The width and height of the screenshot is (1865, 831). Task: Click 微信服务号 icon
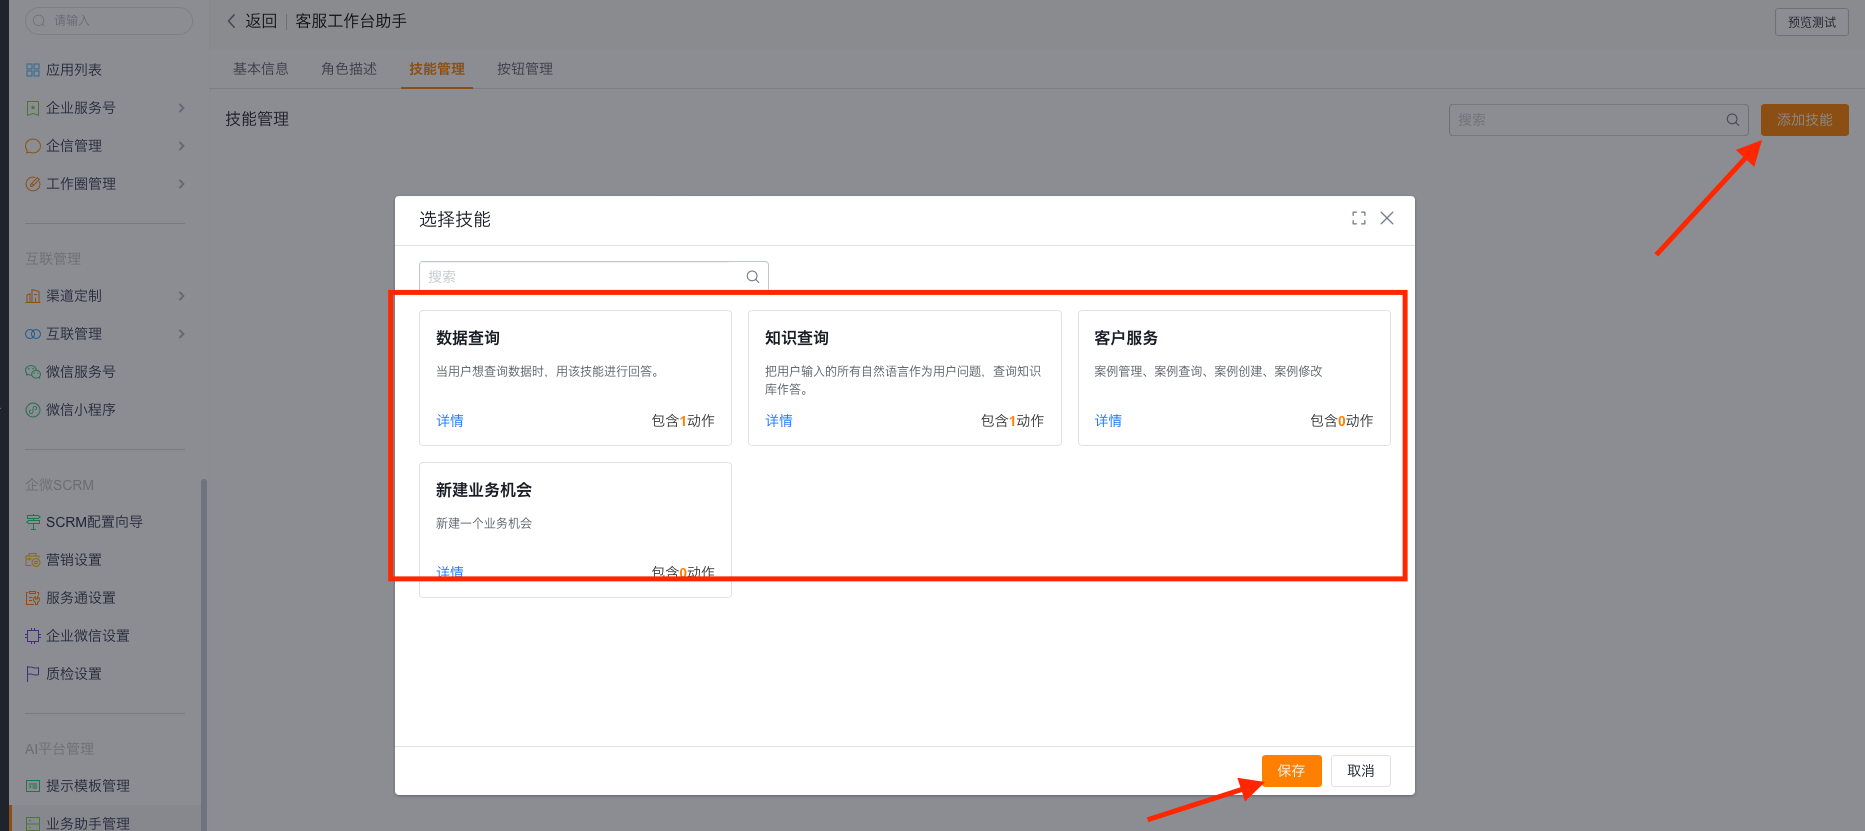point(33,372)
